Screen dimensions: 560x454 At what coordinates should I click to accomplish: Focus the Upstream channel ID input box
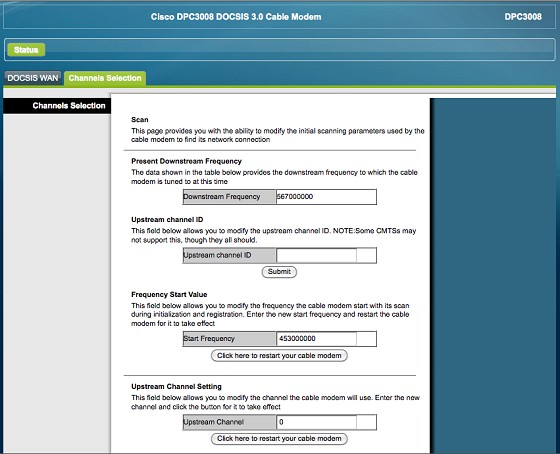click(x=316, y=255)
